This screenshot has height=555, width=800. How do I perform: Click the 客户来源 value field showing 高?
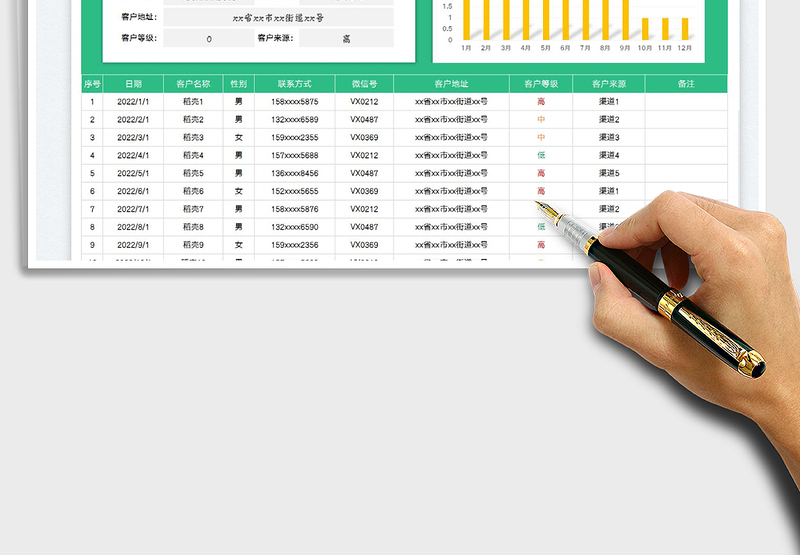click(346, 39)
